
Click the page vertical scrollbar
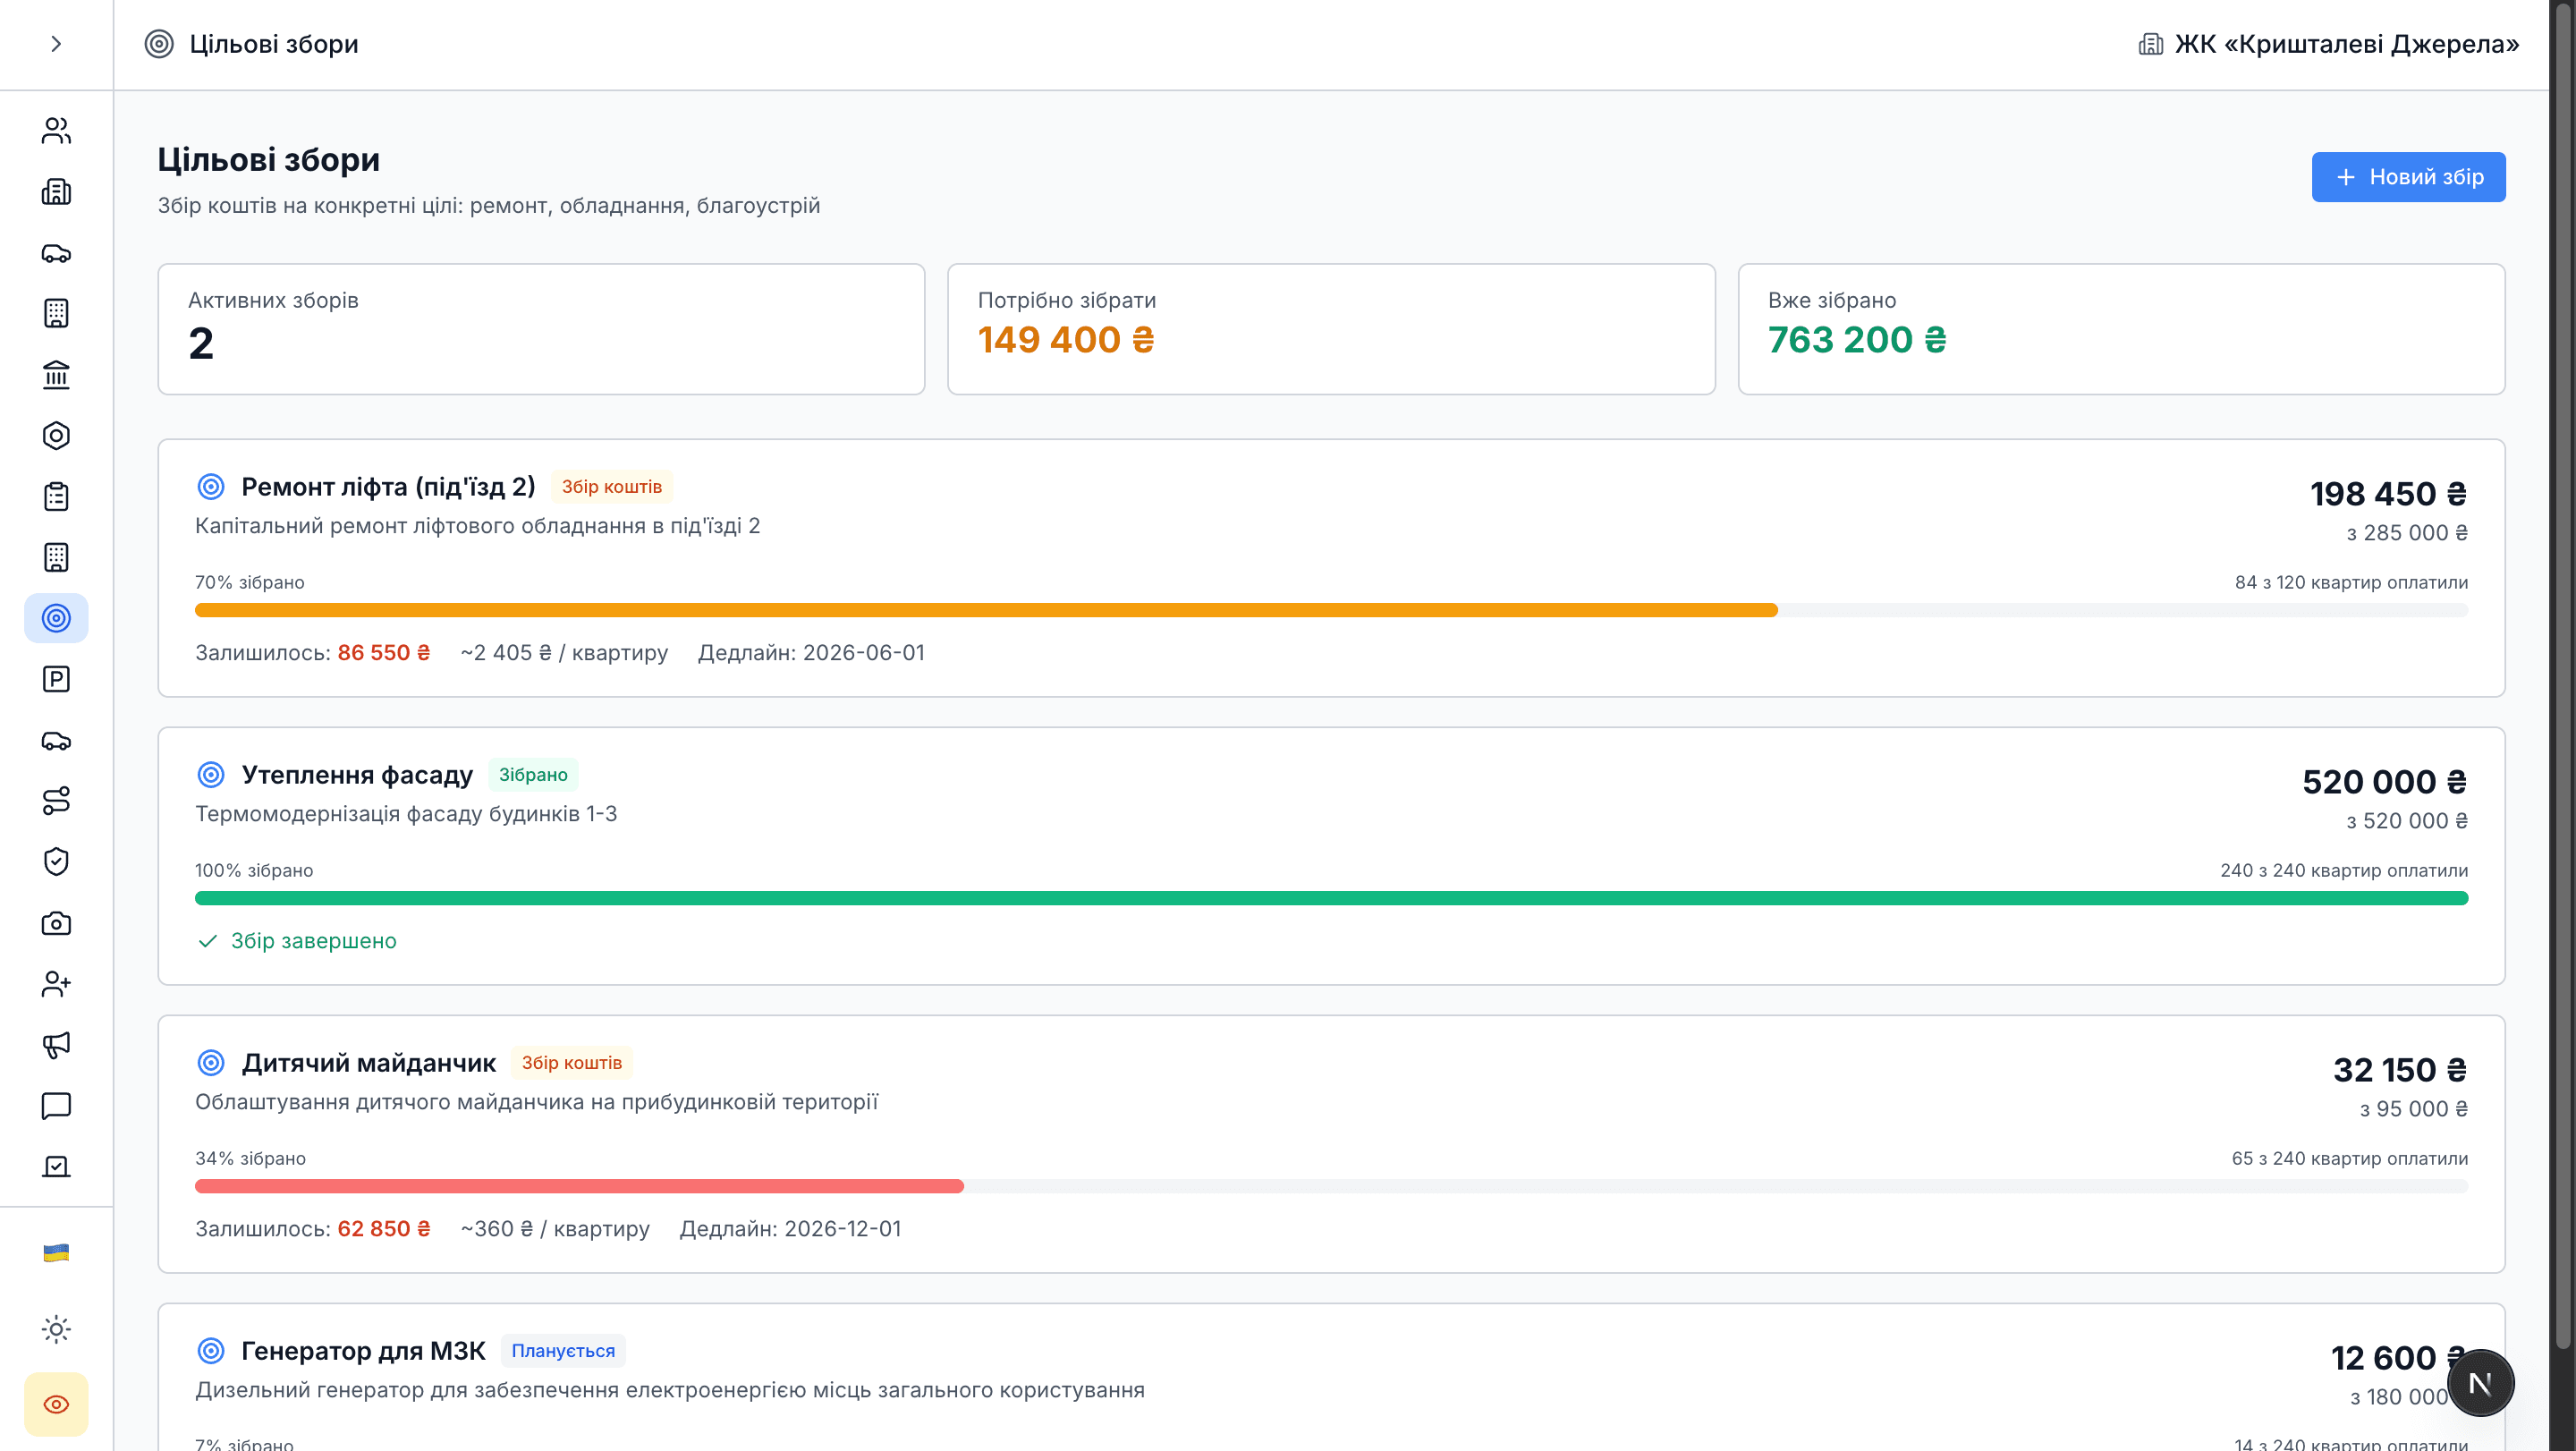click(2563, 675)
